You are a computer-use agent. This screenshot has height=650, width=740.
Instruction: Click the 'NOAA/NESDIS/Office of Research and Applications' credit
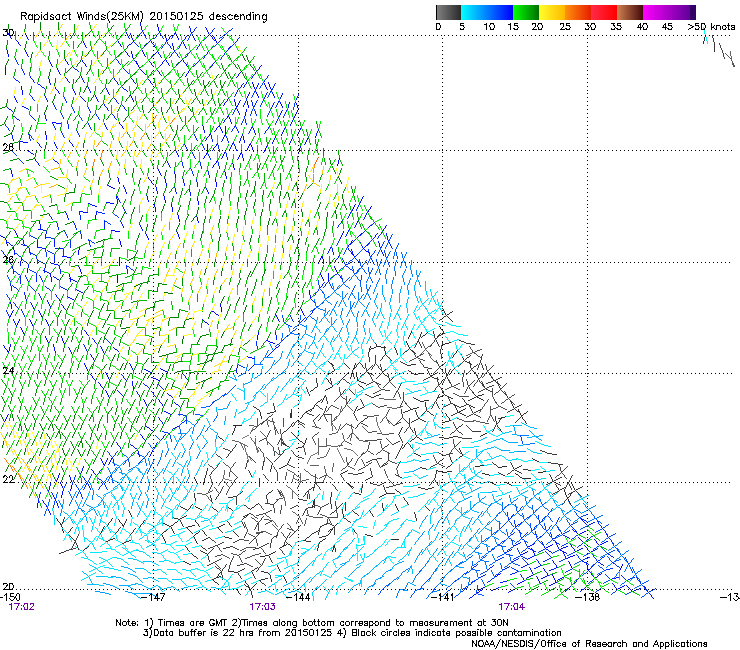(x=589, y=644)
